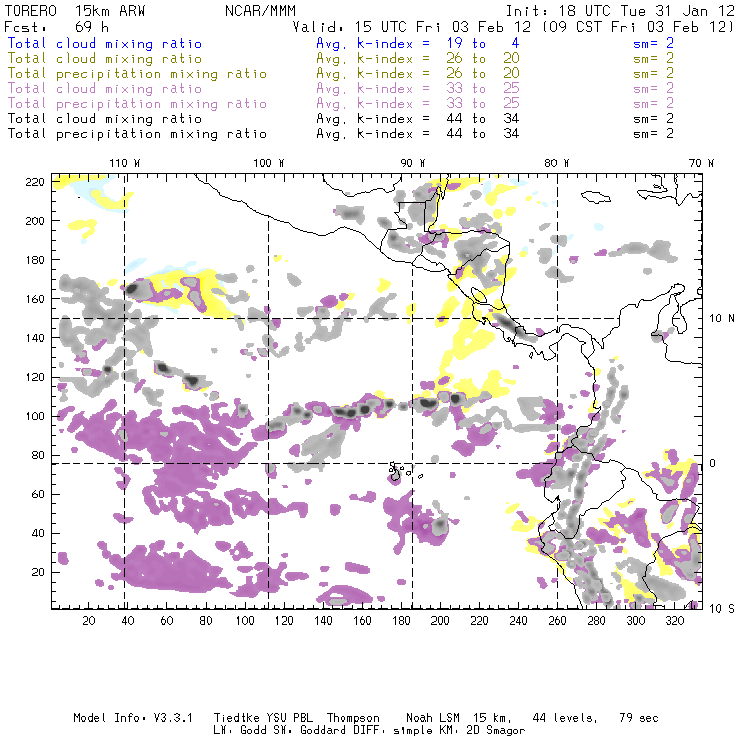Image resolution: width=740 pixels, height=740 pixels.
Task: Click the '0' equator latitude label
Action: tap(713, 463)
